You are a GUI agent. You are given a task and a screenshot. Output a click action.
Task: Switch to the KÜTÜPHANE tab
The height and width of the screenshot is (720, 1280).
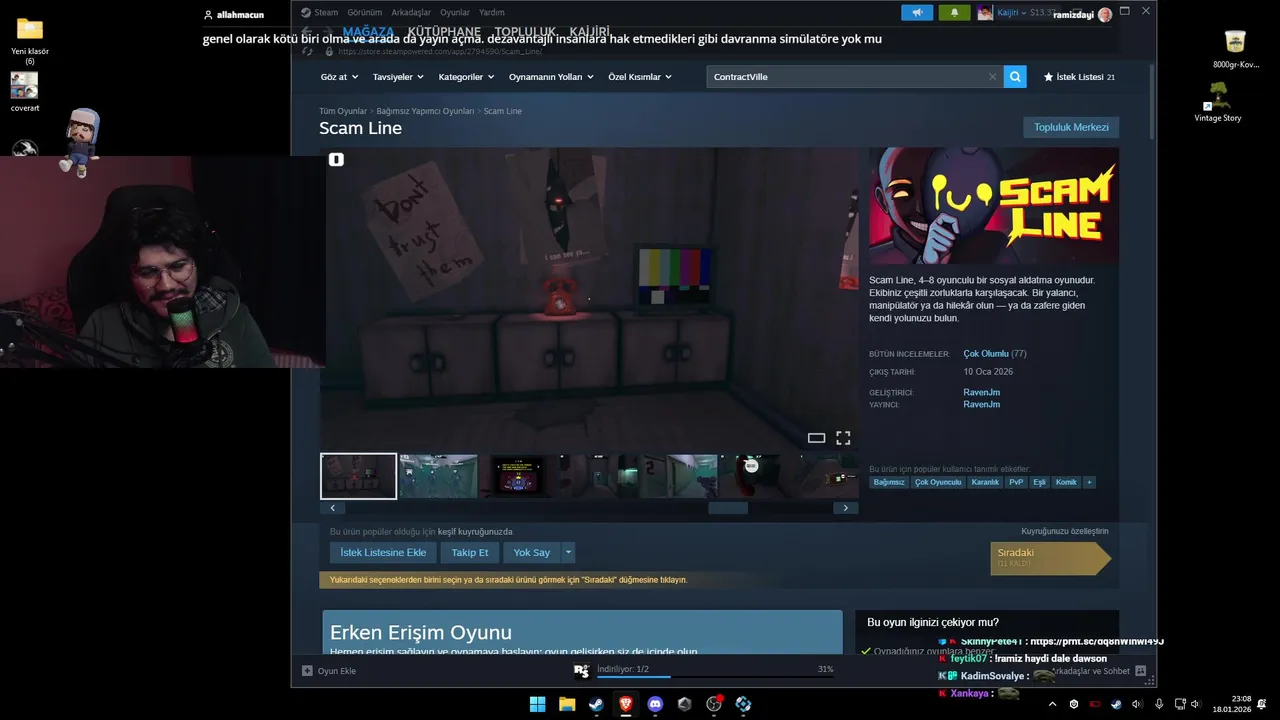pos(444,32)
